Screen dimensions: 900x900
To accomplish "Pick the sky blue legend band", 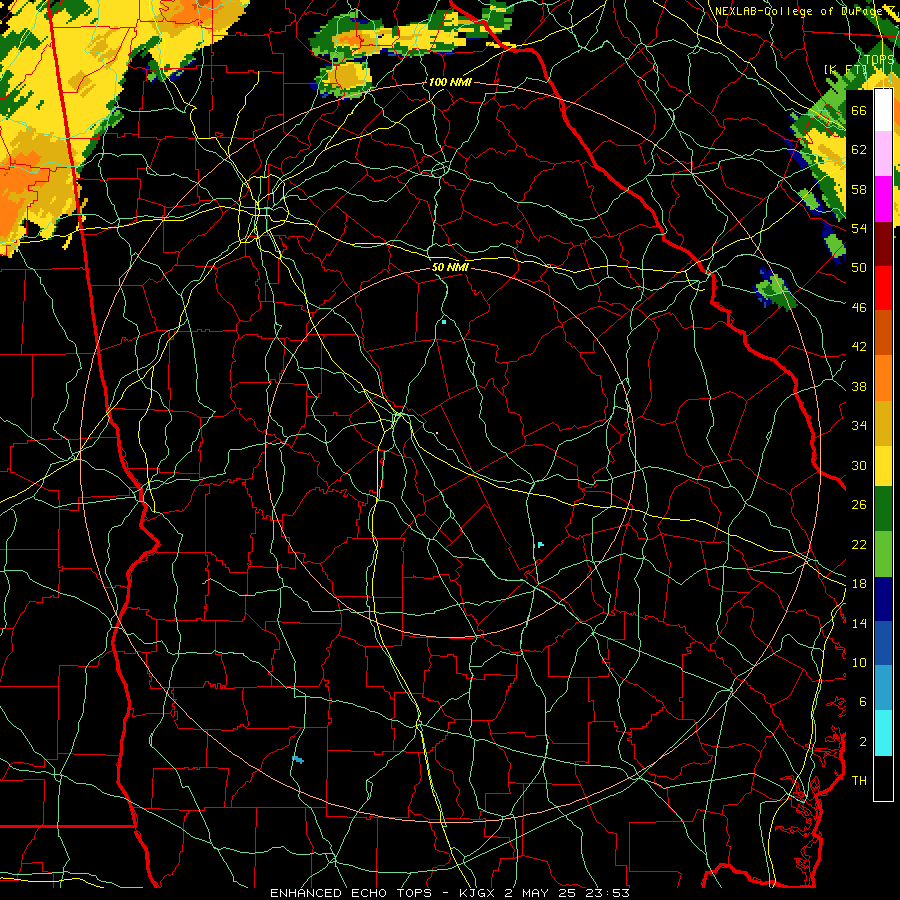I will click(x=883, y=688).
